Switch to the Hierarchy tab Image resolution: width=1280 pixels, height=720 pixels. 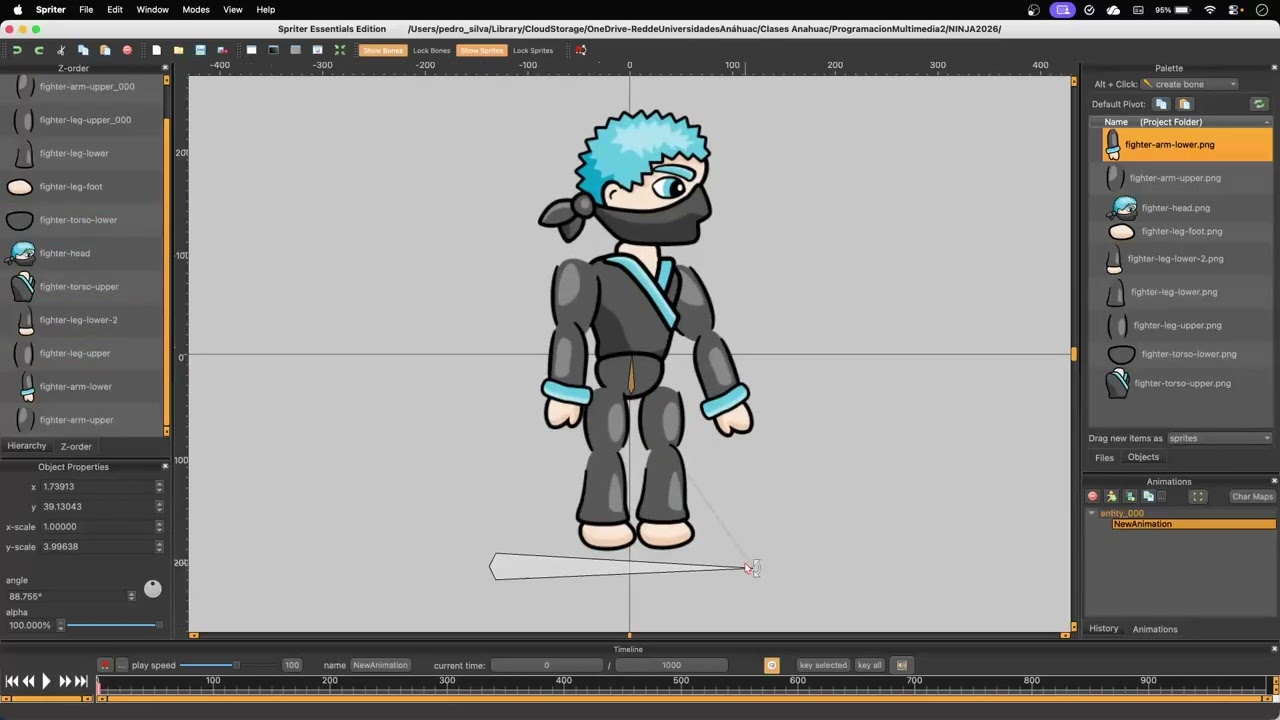(x=27, y=446)
